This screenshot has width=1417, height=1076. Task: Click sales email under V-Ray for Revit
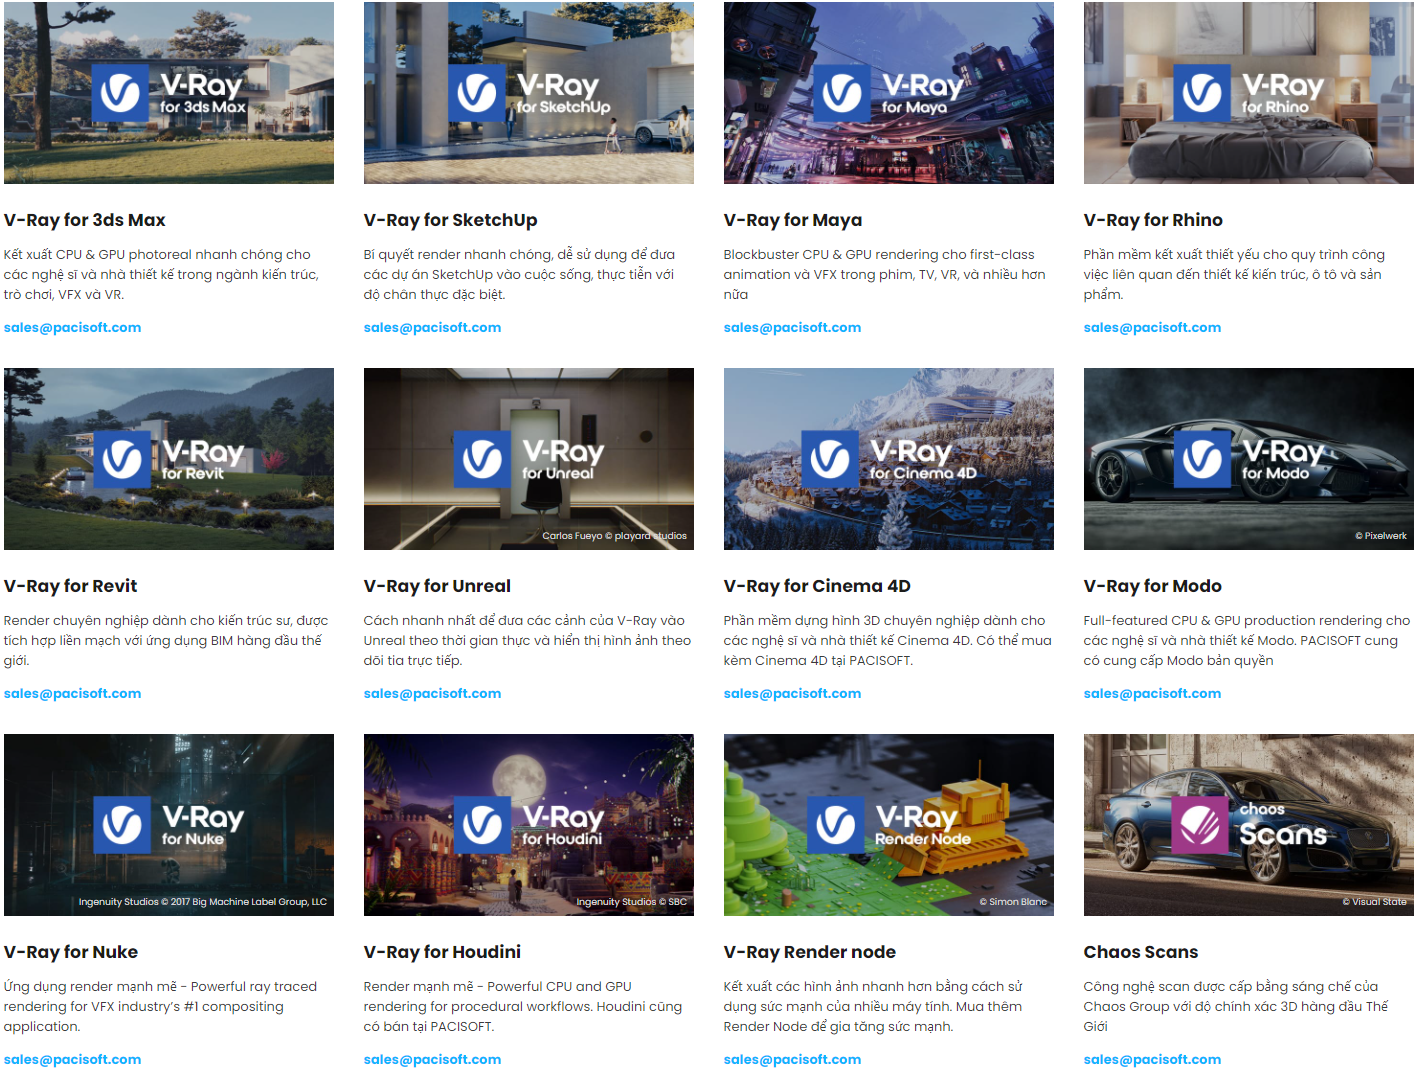pos(72,693)
